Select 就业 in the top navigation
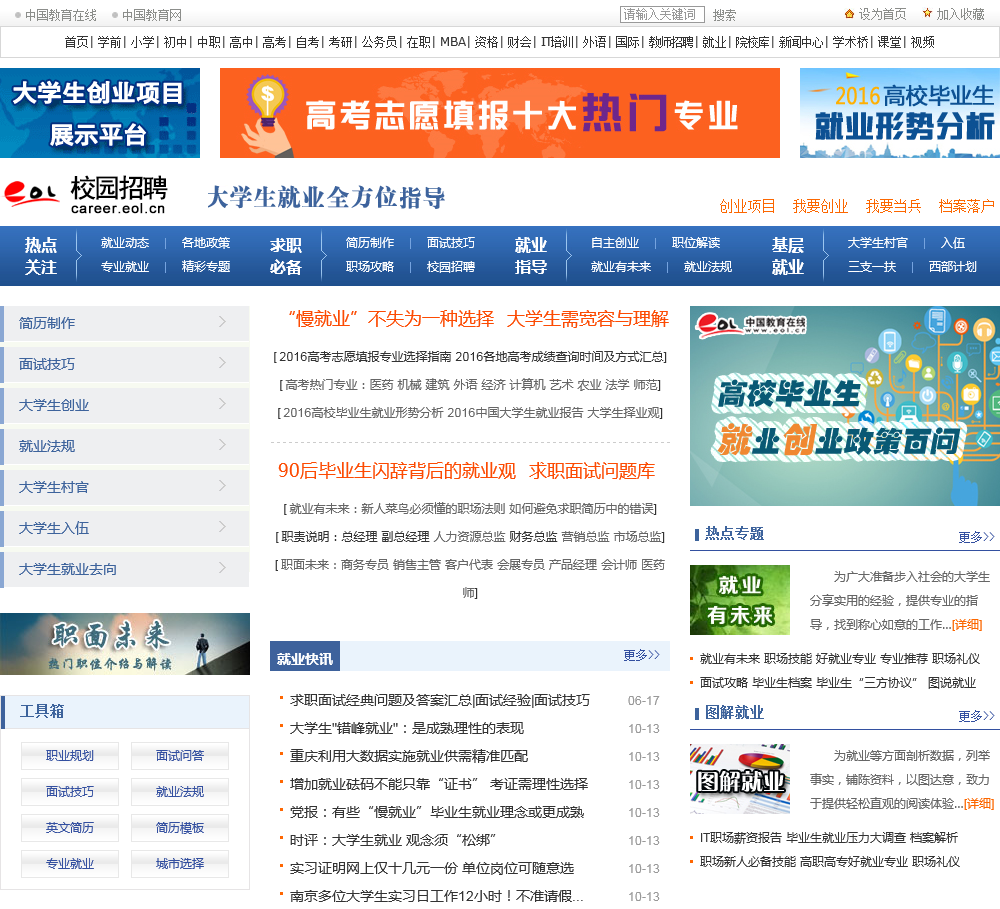Image resolution: width=1000 pixels, height=909 pixels. click(x=714, y=42)
